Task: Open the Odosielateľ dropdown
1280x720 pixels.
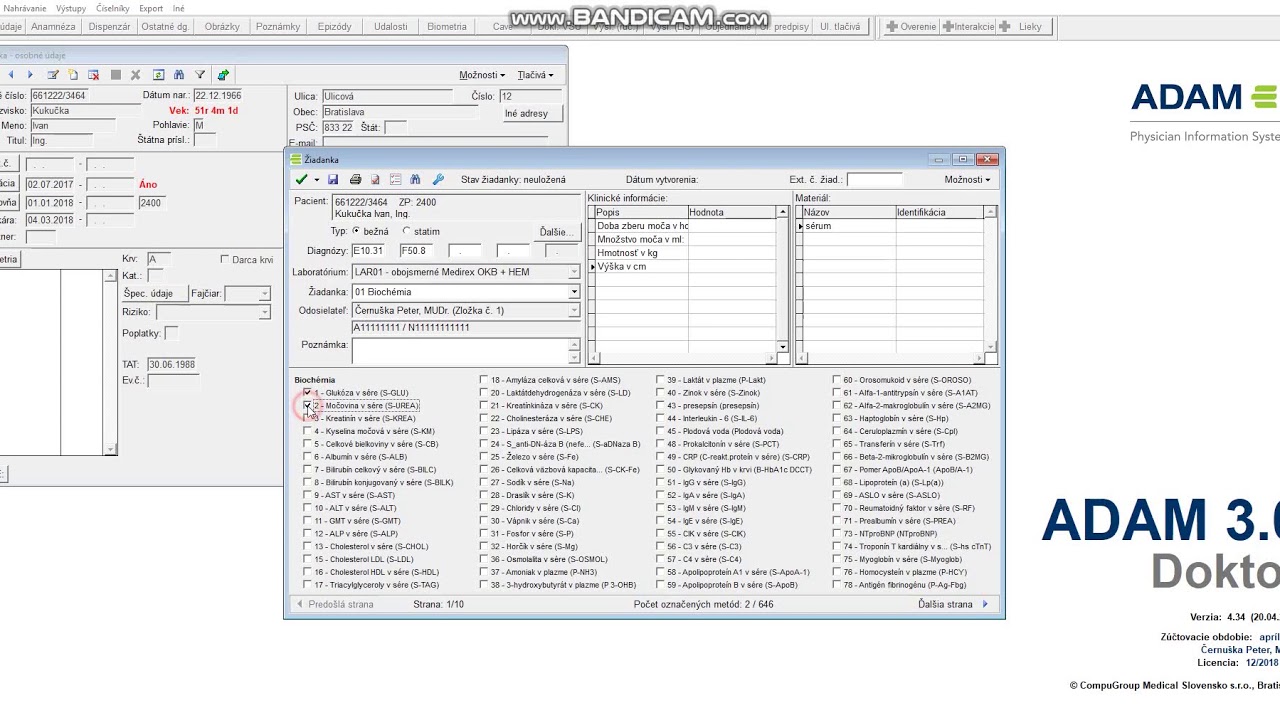Action: tap(574, 311)
